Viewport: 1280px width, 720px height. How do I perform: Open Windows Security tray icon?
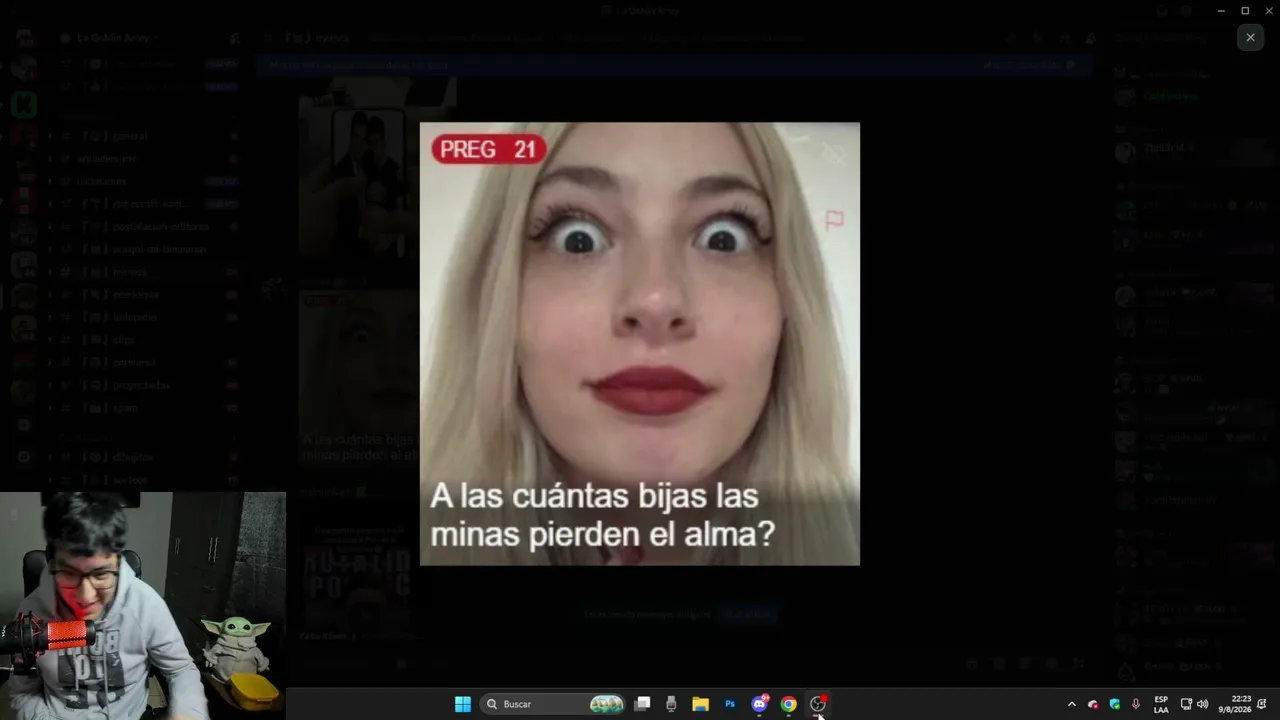(1115, 704)
